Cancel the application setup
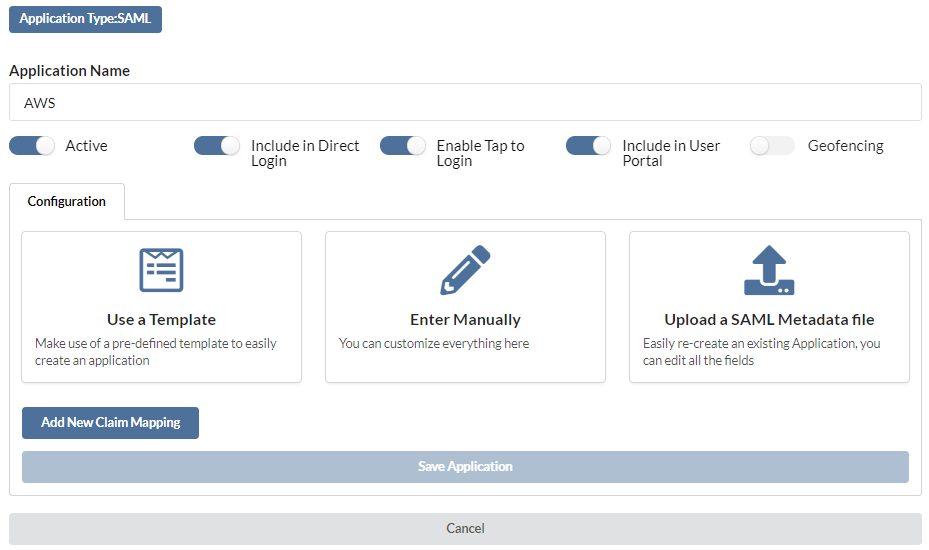 465,529
